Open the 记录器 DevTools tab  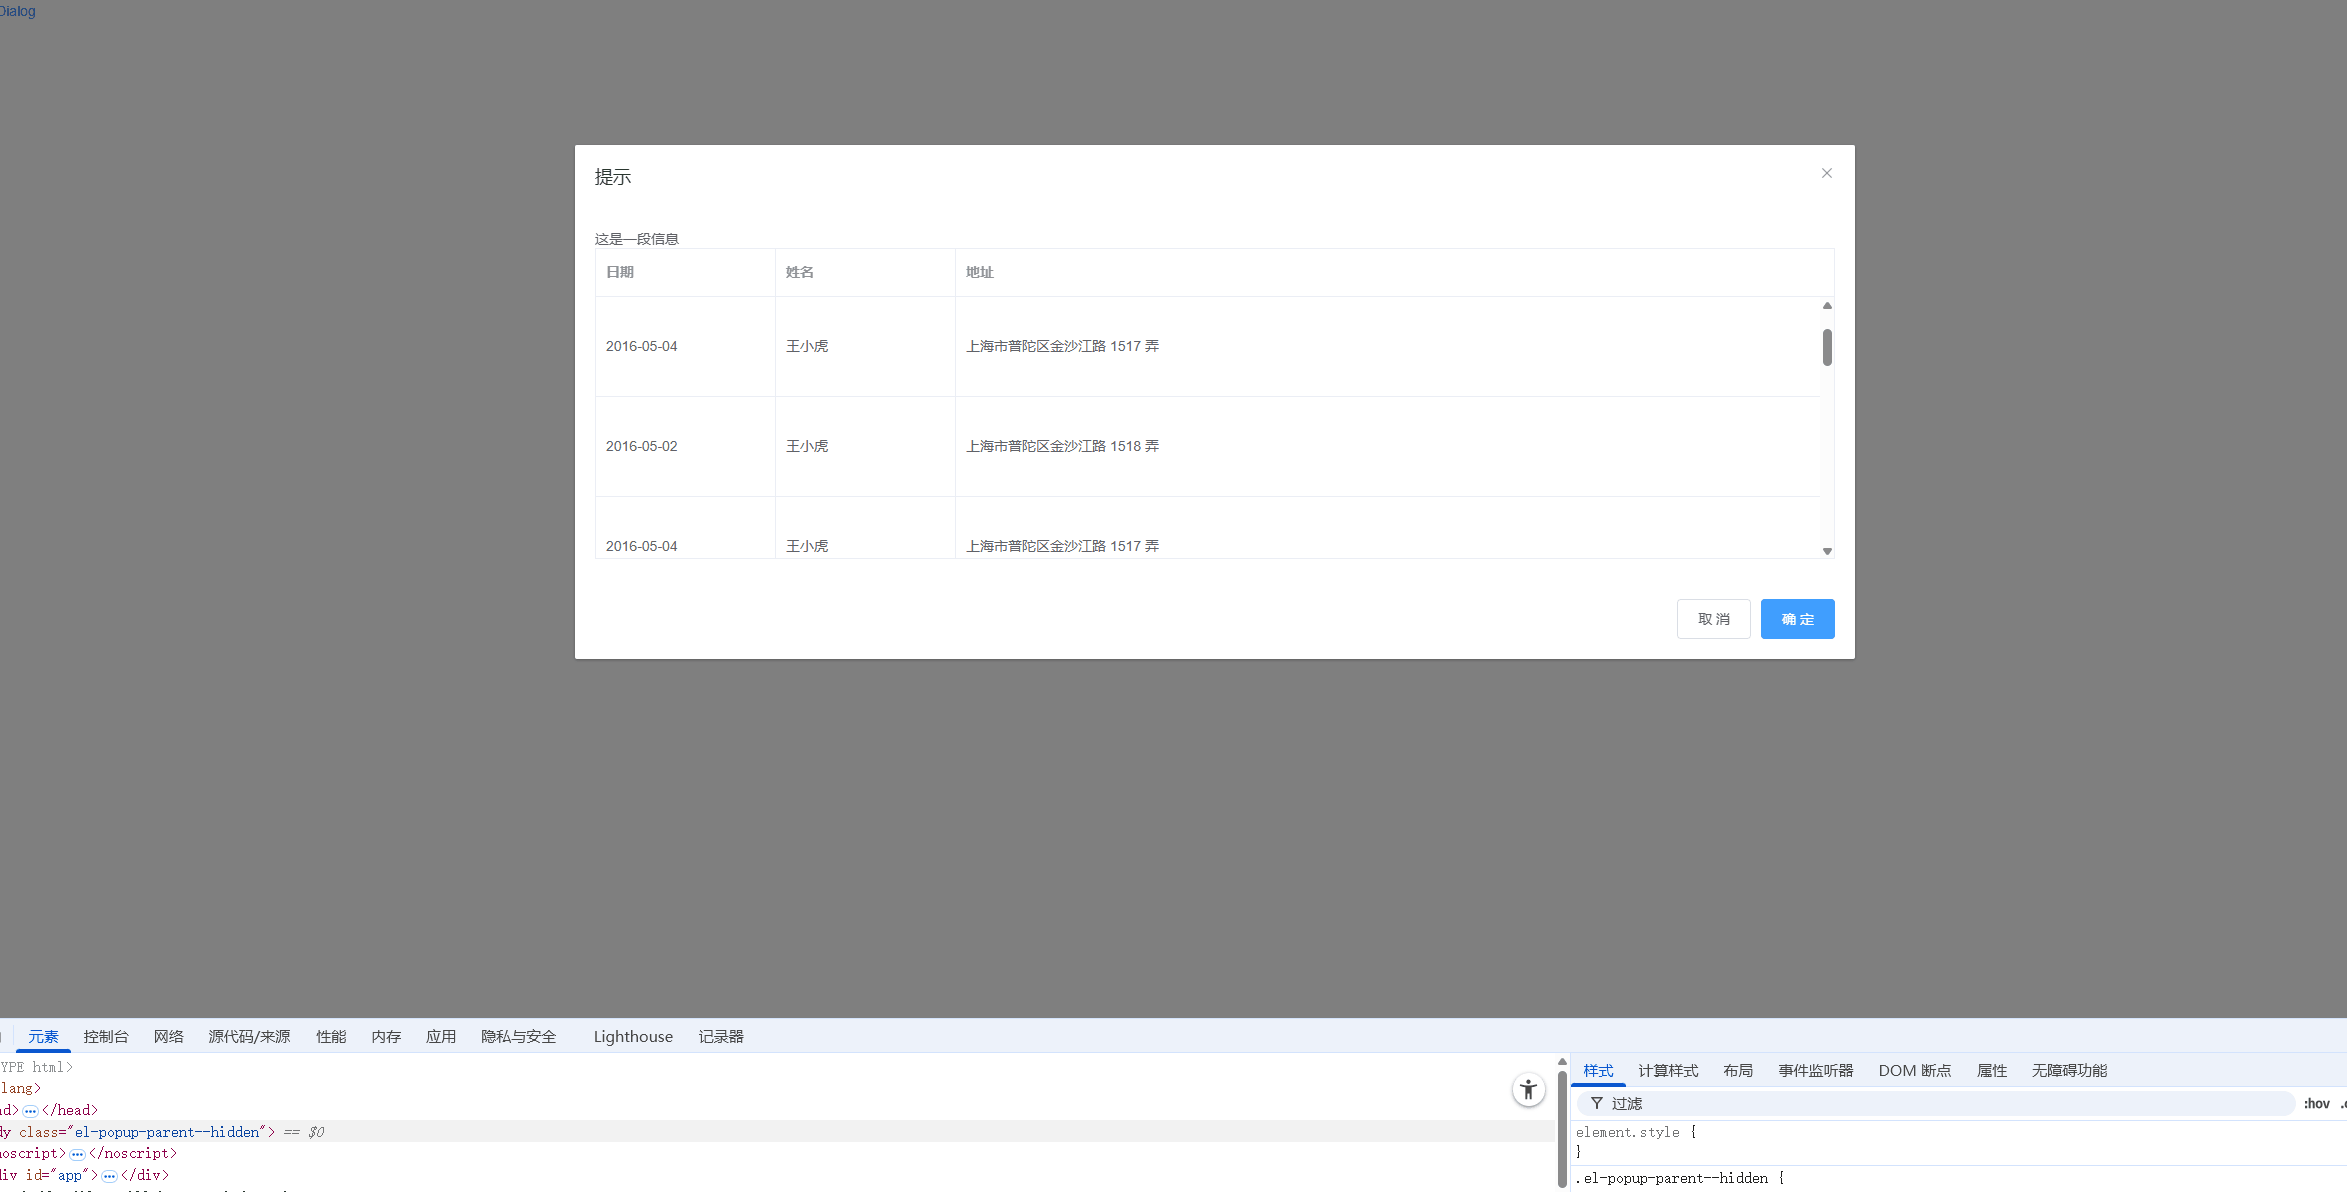click(721, 1036)
